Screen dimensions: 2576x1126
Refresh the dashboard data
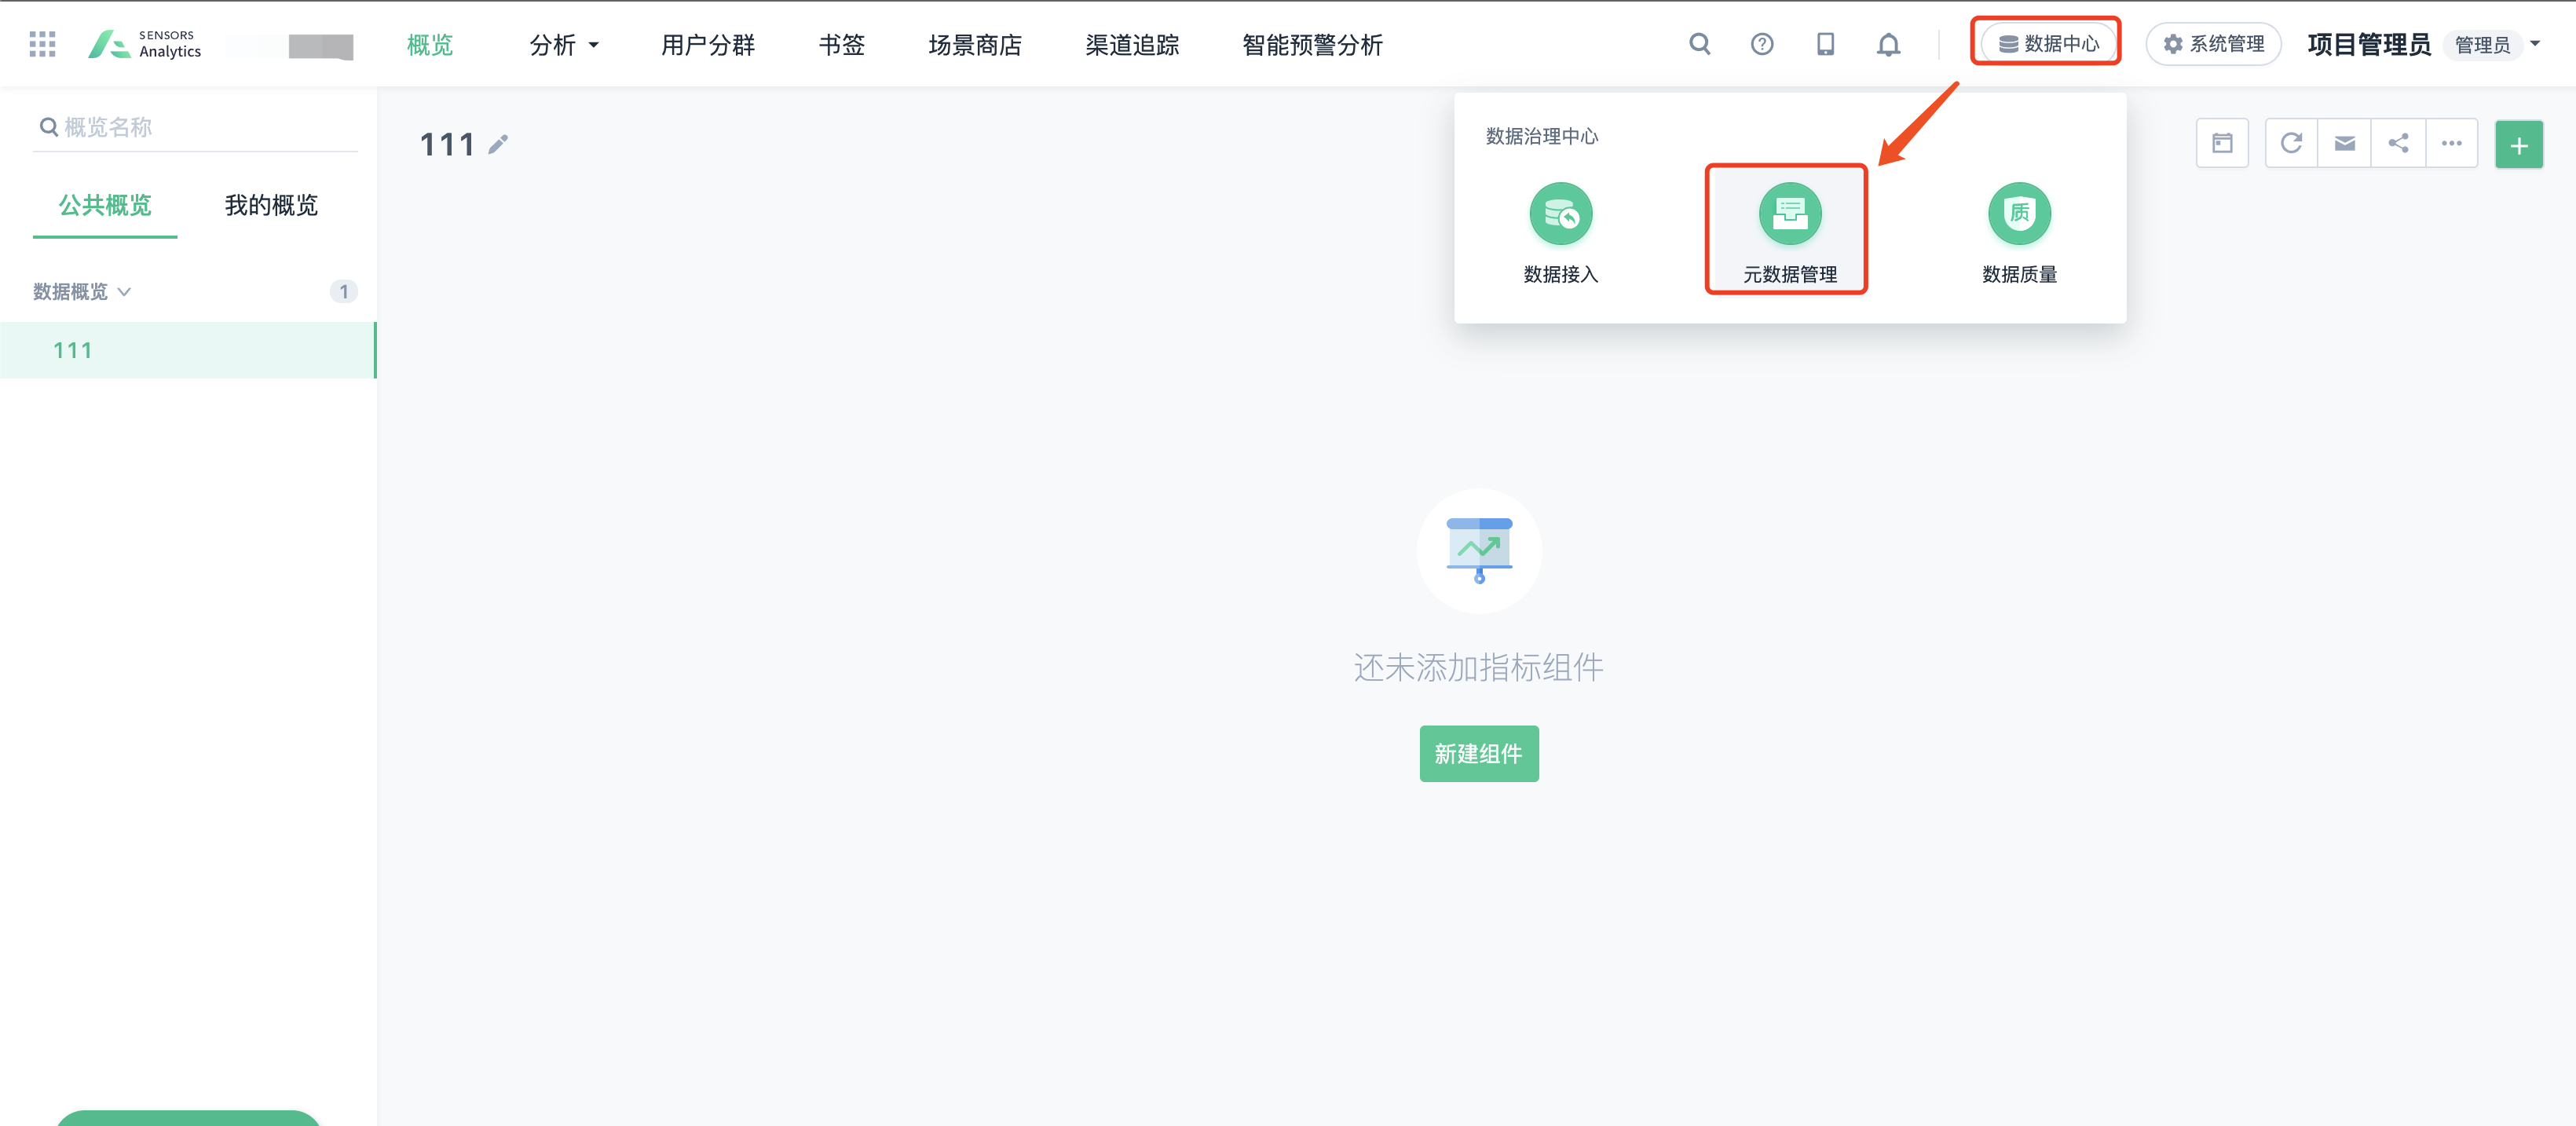click(x=2291, y=144)
